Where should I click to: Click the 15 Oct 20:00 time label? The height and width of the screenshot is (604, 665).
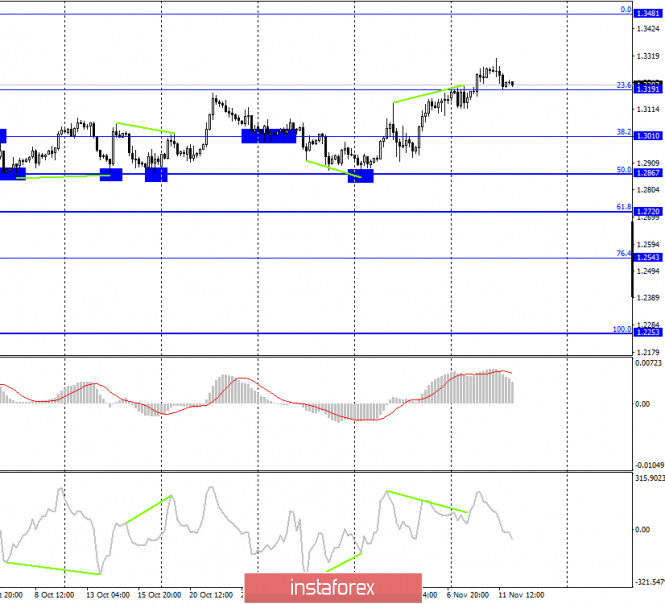point(159,595)
